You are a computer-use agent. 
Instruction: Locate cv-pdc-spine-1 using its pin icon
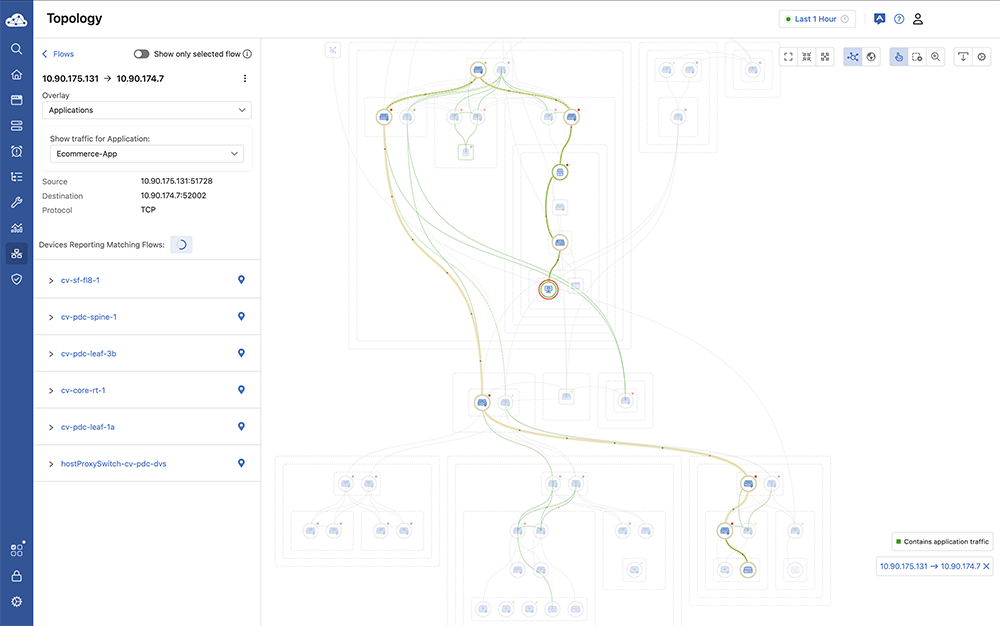click(241, 317)
